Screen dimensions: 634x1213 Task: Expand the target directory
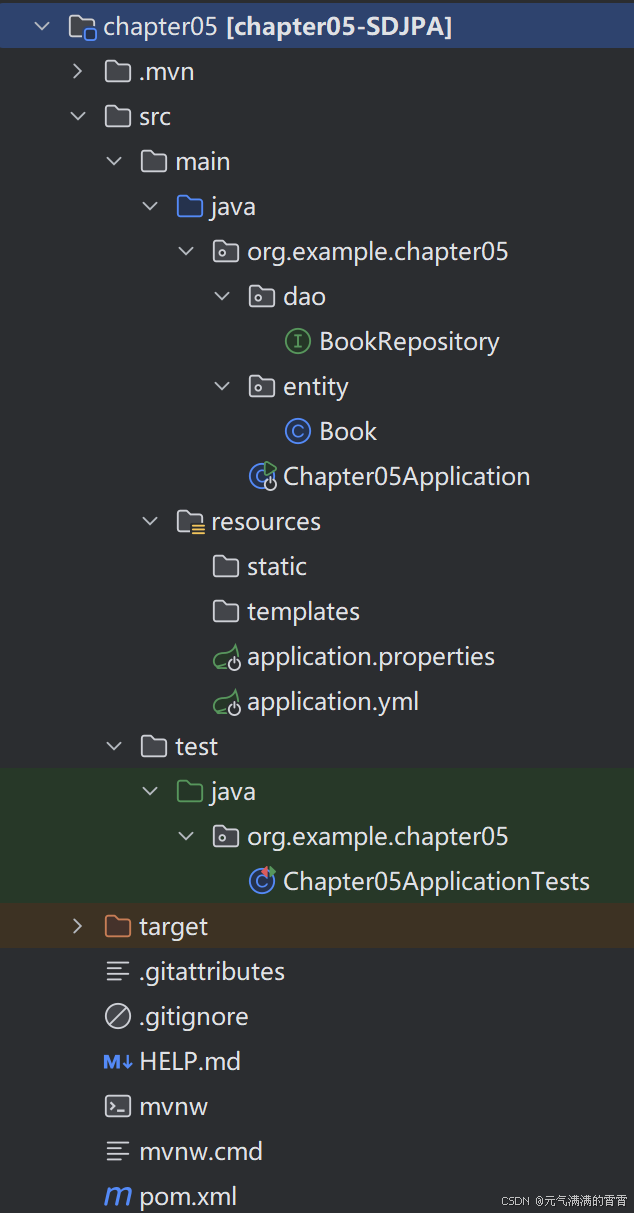[x=78, y=926]
